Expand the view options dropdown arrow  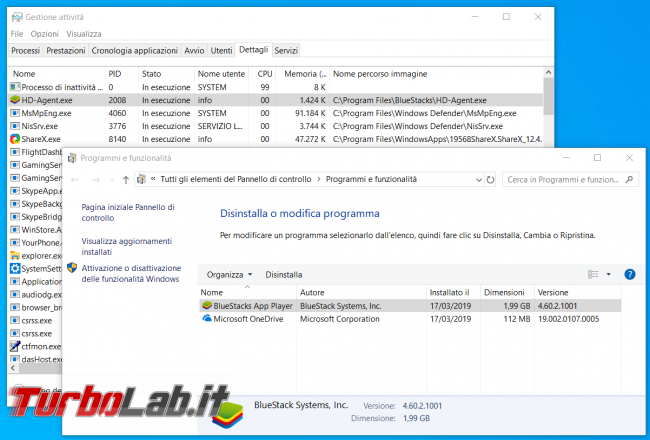coord(609,274)
